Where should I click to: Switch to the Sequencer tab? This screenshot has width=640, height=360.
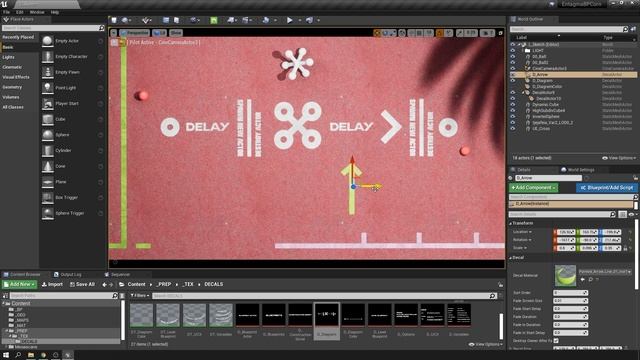tap(117, 275)
